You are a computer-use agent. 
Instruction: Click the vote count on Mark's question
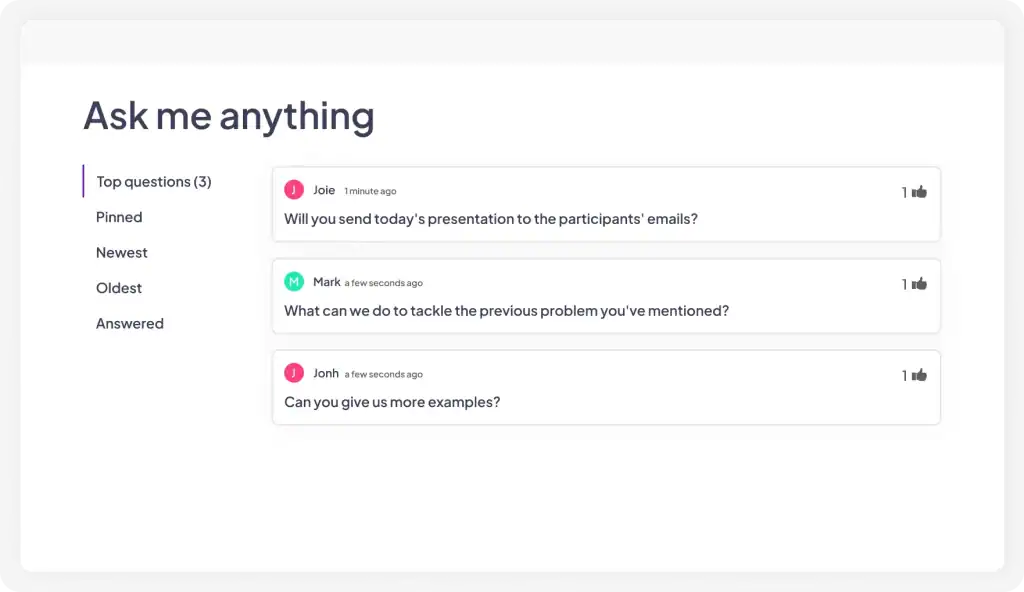click(905, 284)
